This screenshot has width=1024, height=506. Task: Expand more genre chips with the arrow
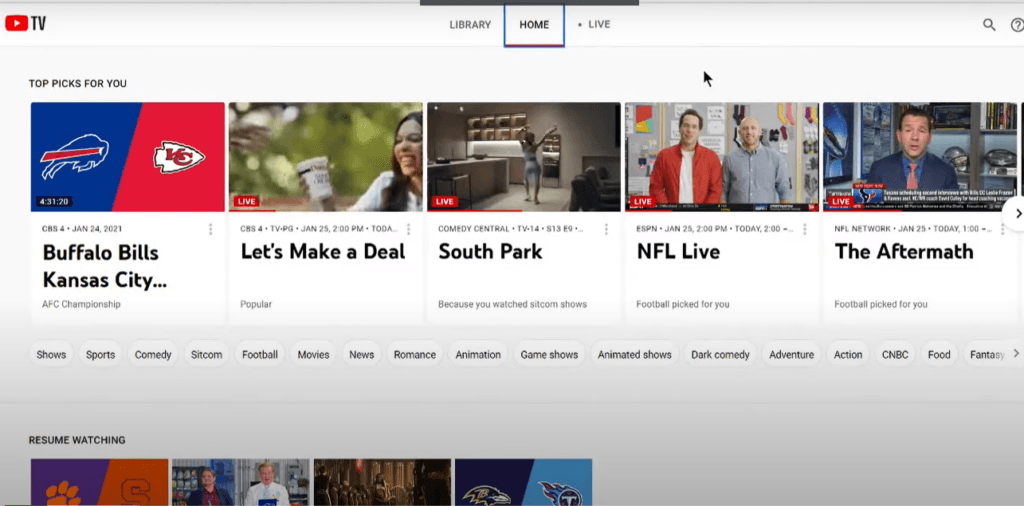point(1016,353)
